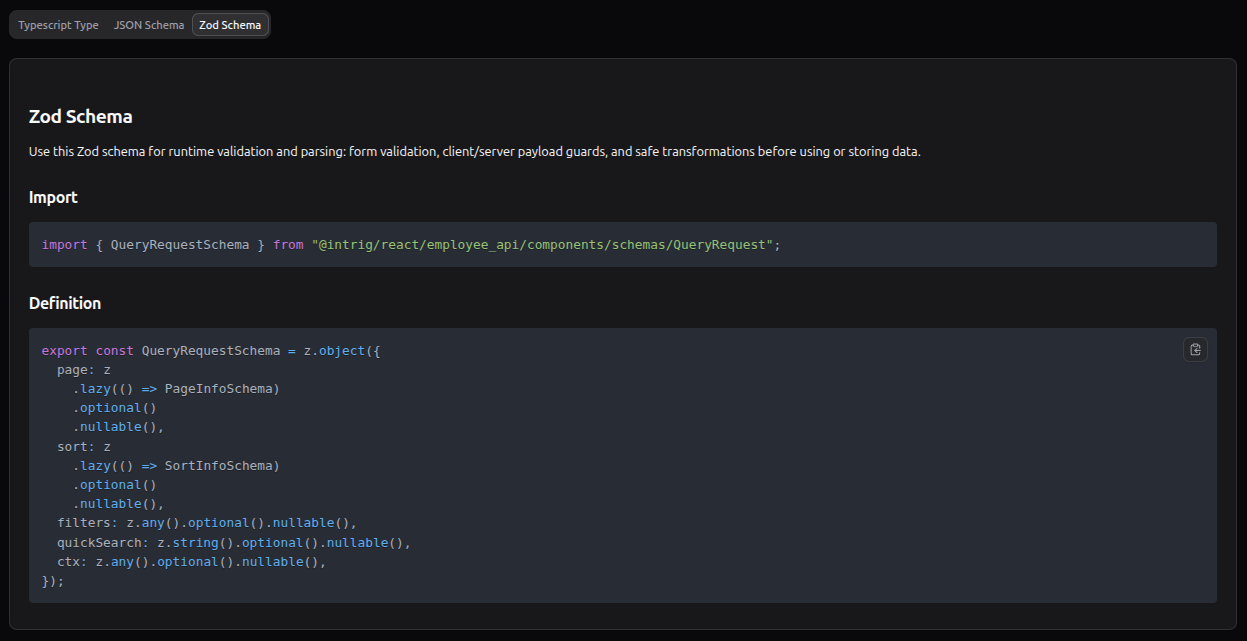Click the Zod Schema heading
This screenshot has width=1247, height=641.
tap(80, 117)
